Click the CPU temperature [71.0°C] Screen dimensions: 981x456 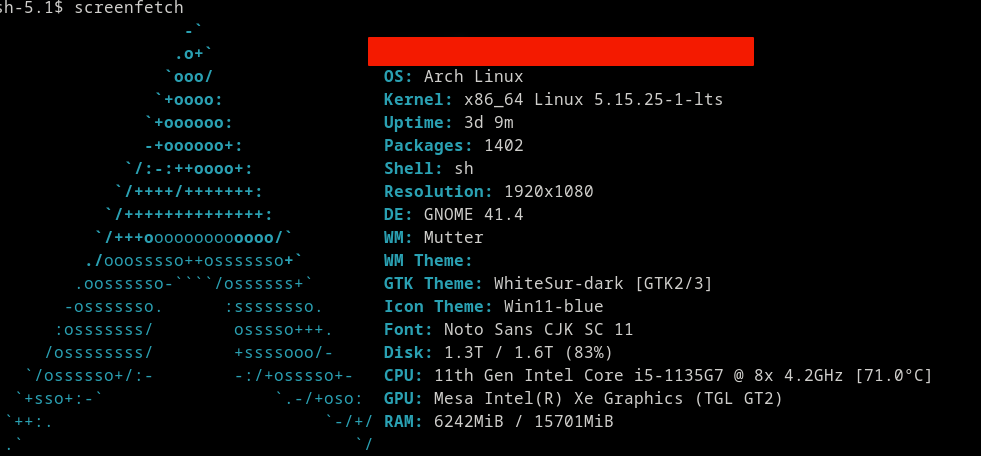coord(894,376)
